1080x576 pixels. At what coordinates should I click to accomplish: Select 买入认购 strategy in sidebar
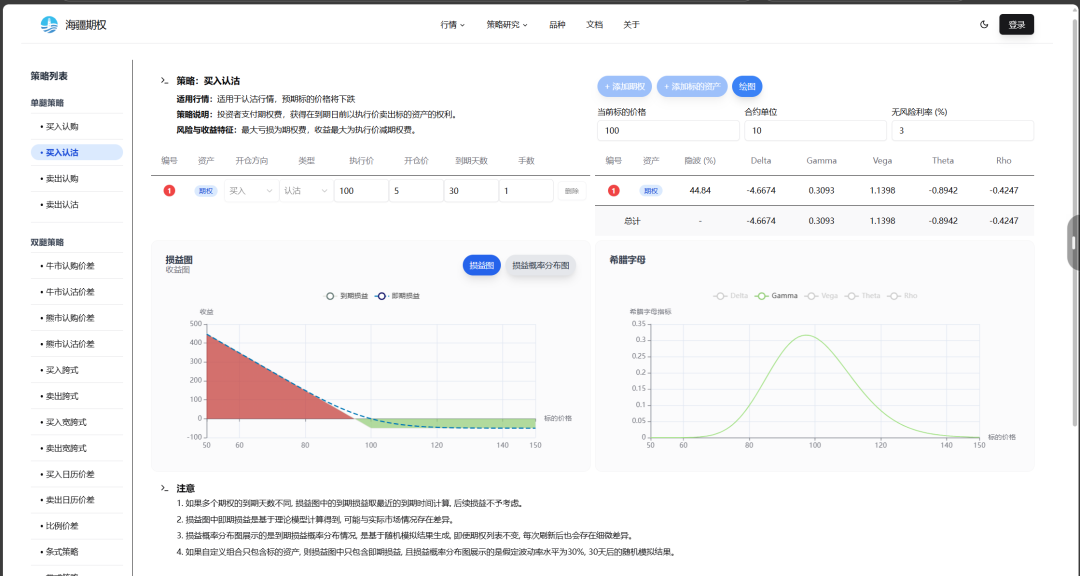pyautogui.click(x=62, y=127)
